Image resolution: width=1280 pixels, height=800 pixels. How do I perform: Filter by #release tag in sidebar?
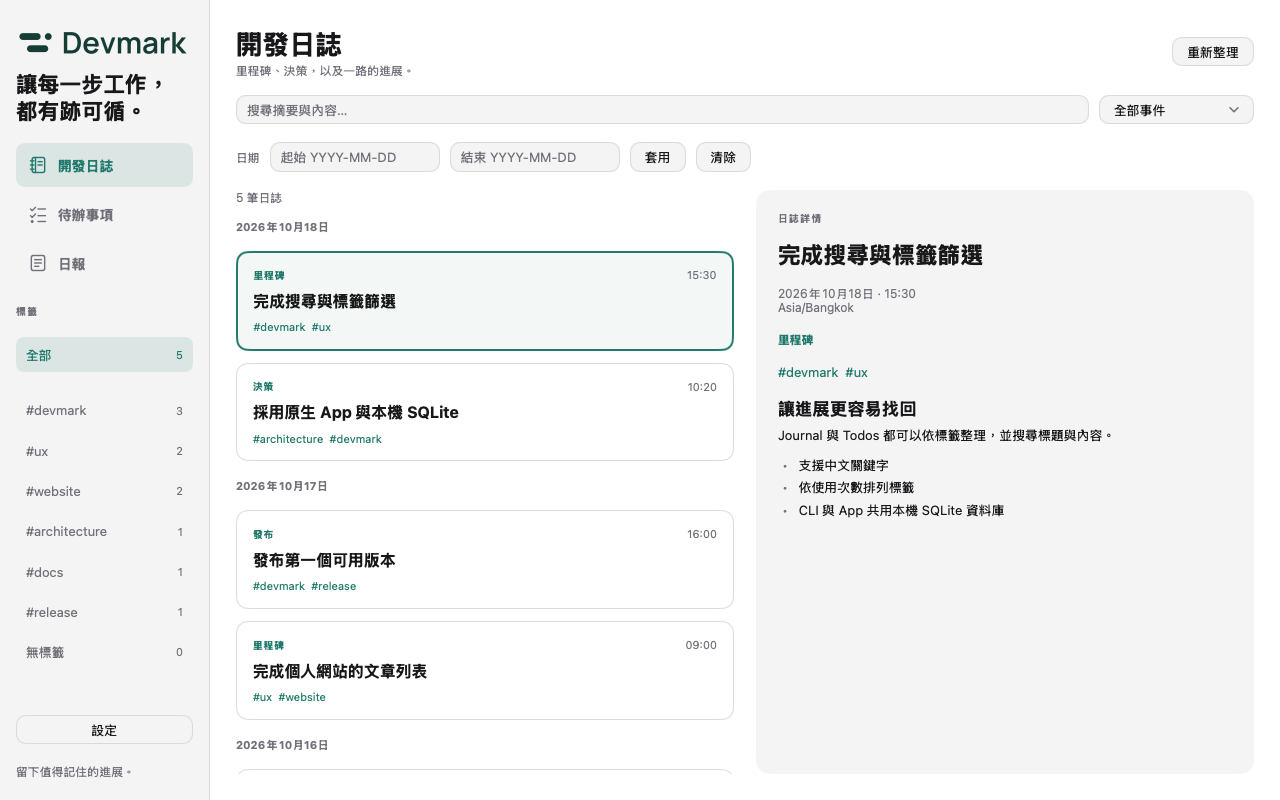point(104,612)
